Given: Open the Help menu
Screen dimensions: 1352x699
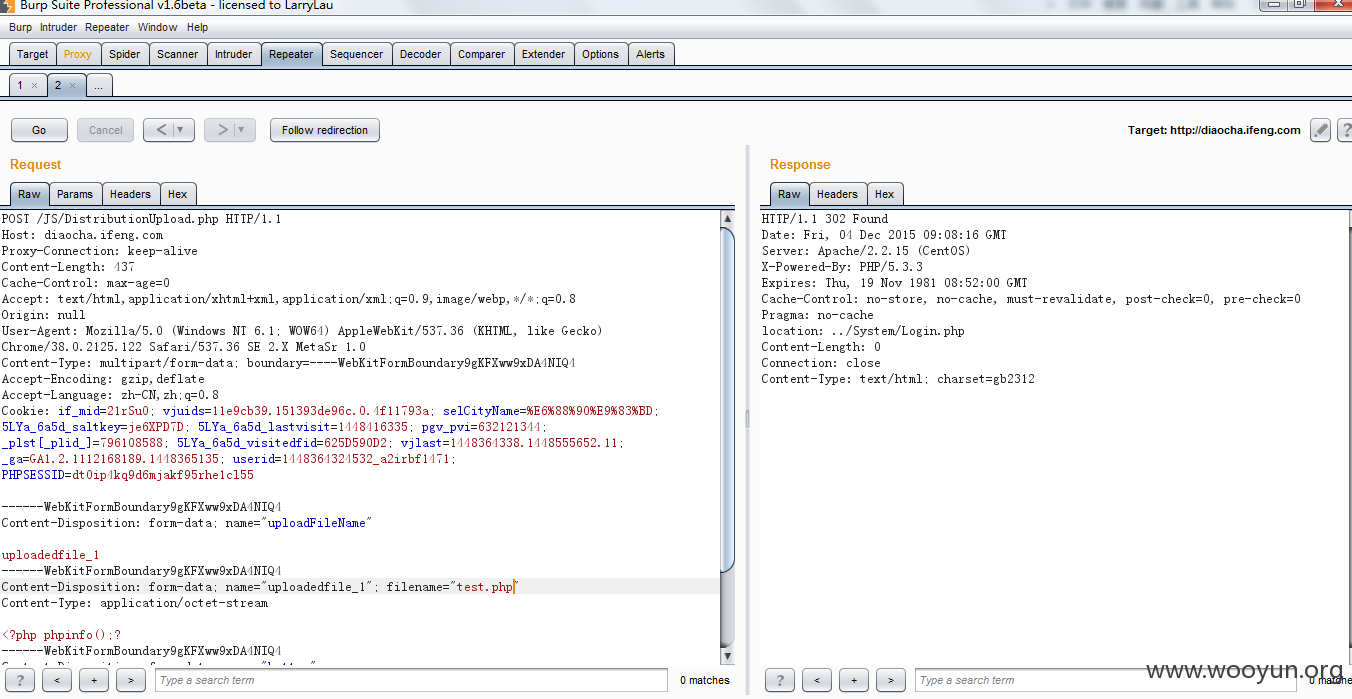Looking at the screenshot, I should [197, 27].
